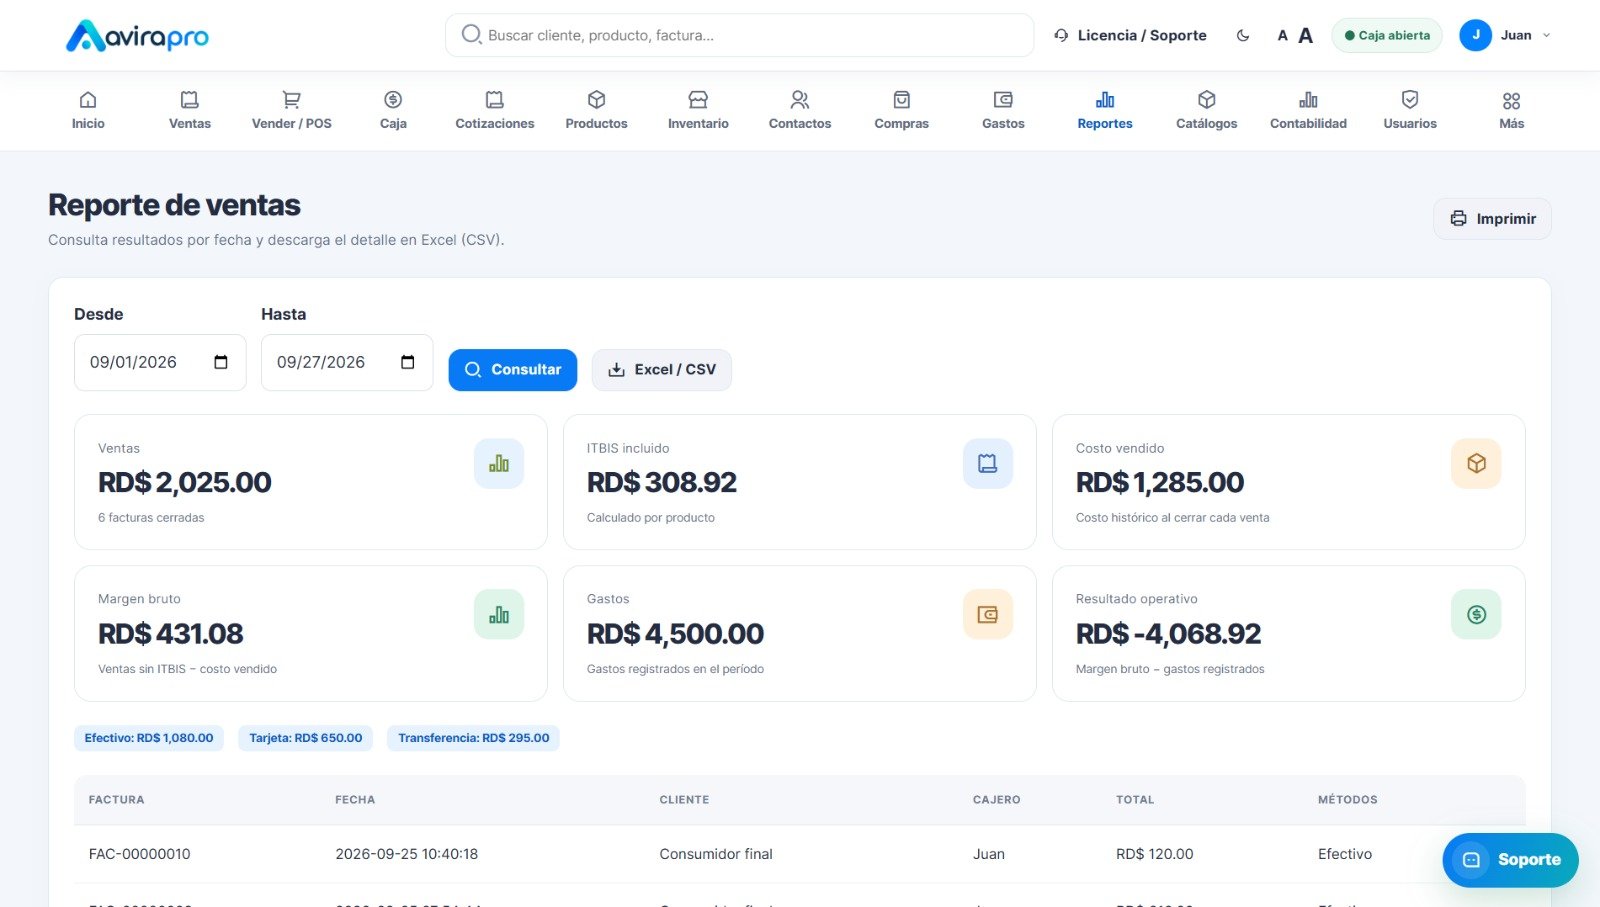The width and height of the screenshot is (1600, 907).
Task: Open Contactos people icon
Action: tap(800, 100)
